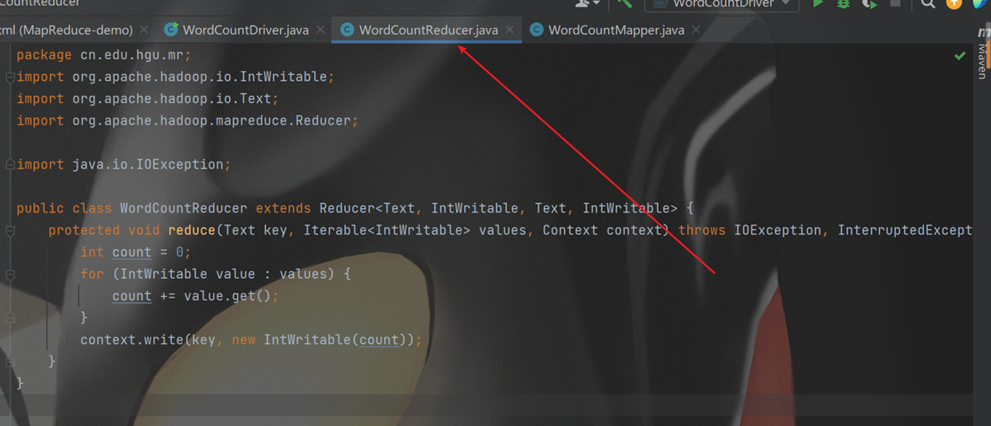Collapse the java.io.IOException import fold marker
The height and width of the screenshot is (426, 991).
[9, 164]
